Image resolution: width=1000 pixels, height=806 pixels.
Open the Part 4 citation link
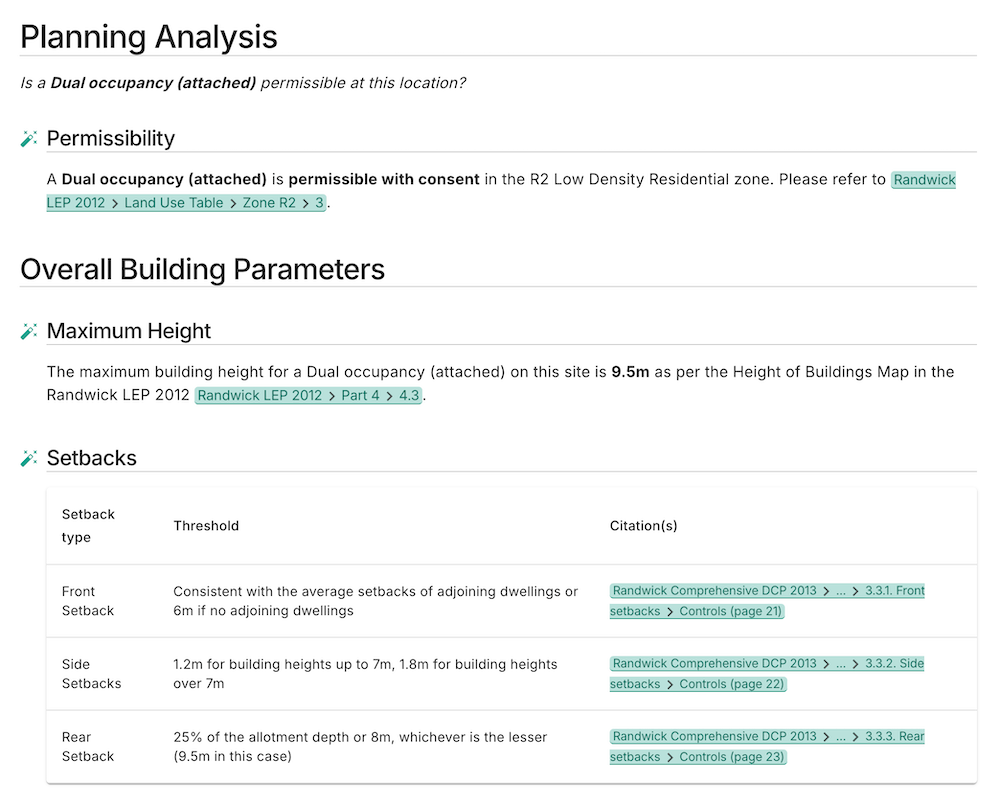(360, 395)
